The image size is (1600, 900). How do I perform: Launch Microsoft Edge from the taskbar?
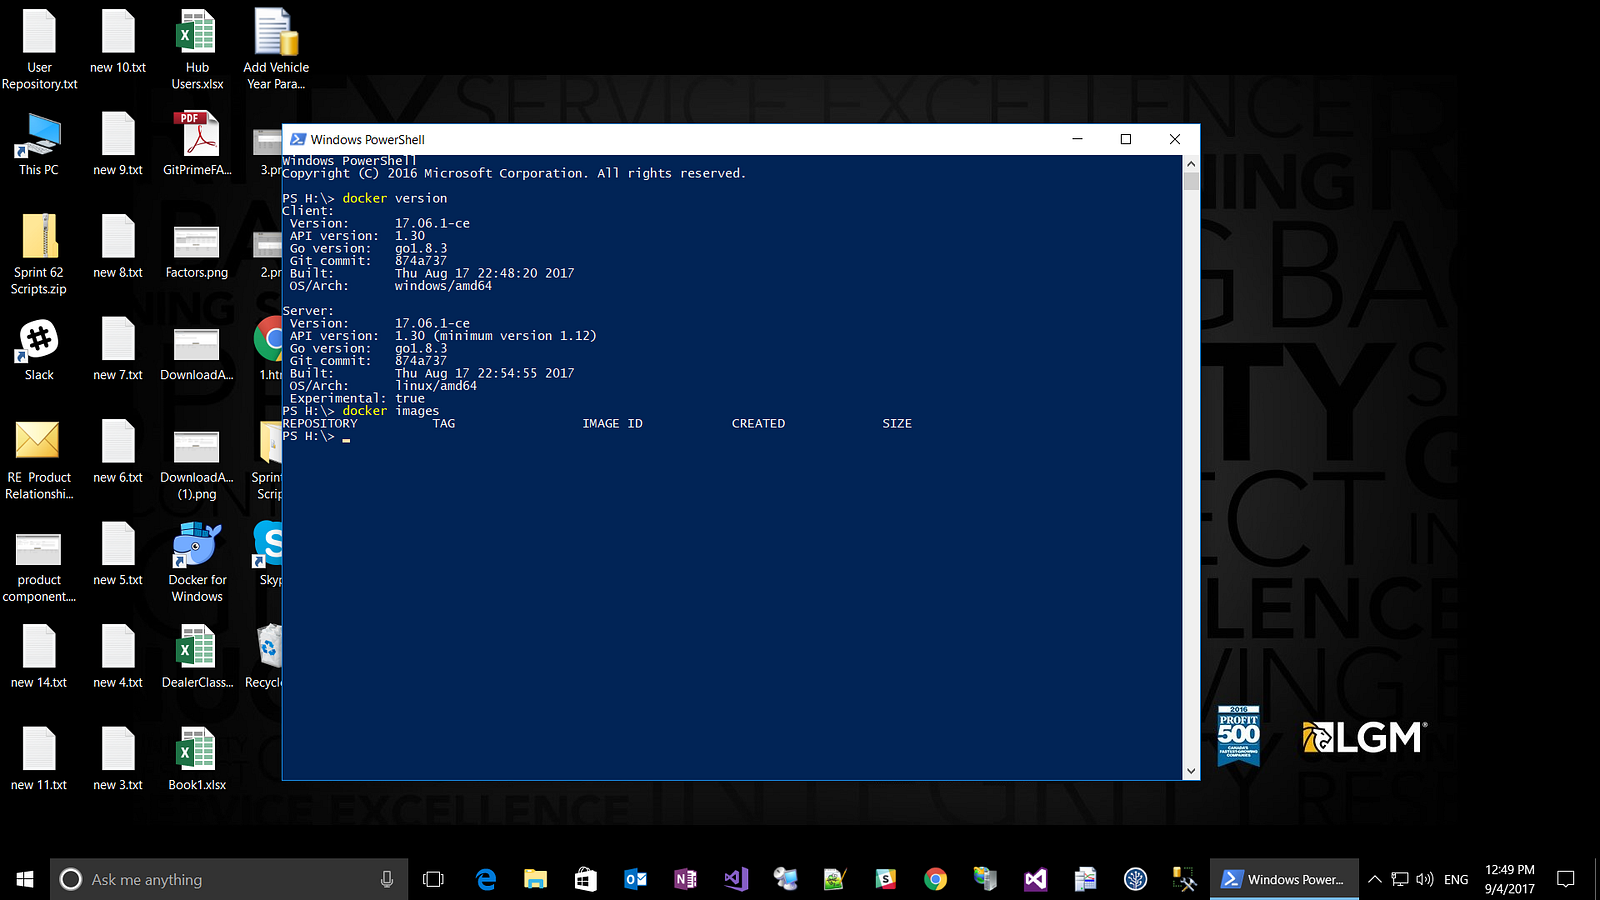click(486, 879)
